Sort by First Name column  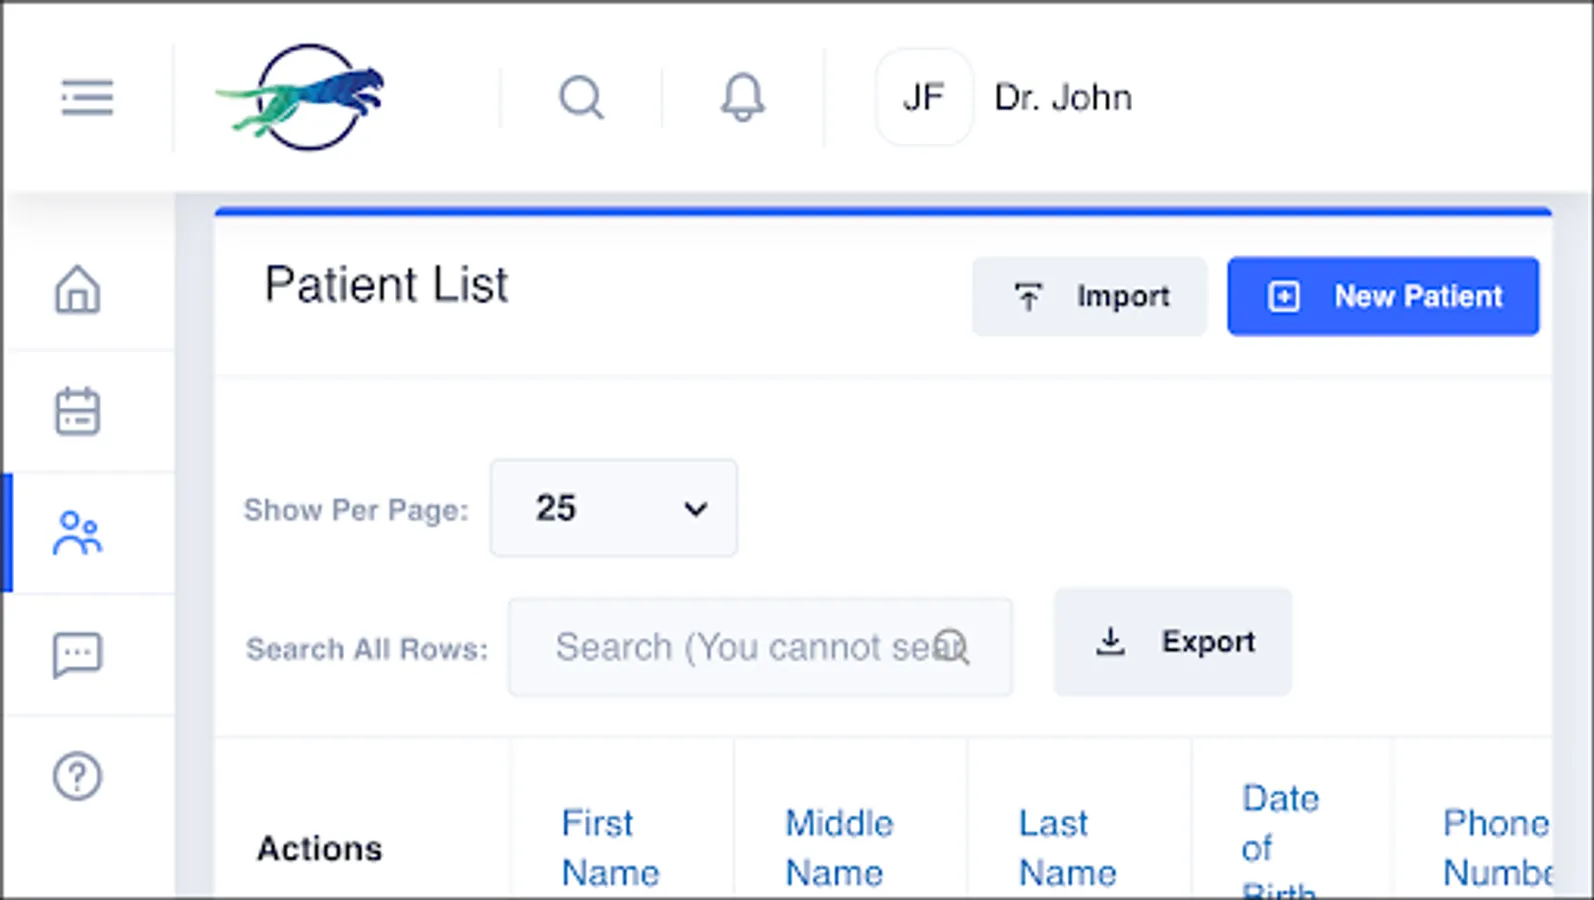click(610, 847)
